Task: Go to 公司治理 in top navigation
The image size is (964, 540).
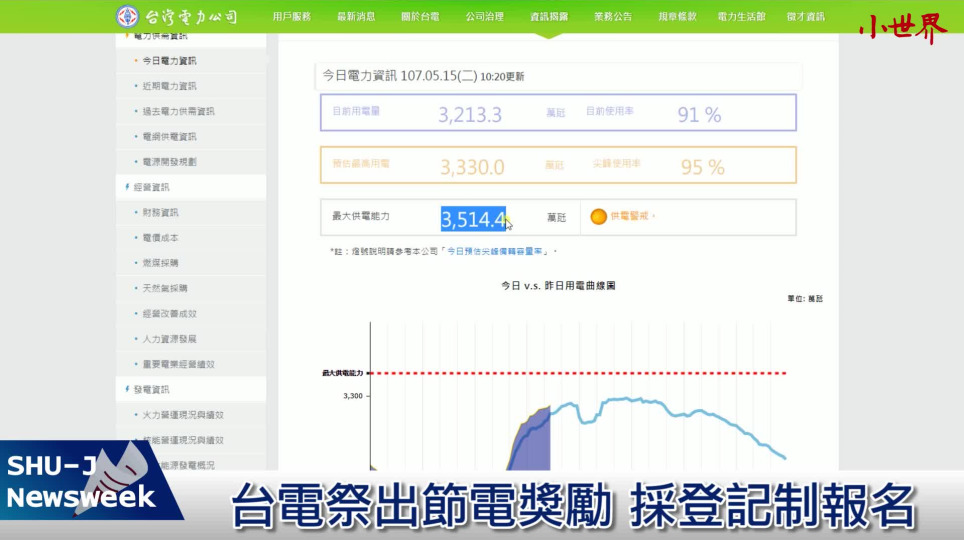Action: coord(483,17)
